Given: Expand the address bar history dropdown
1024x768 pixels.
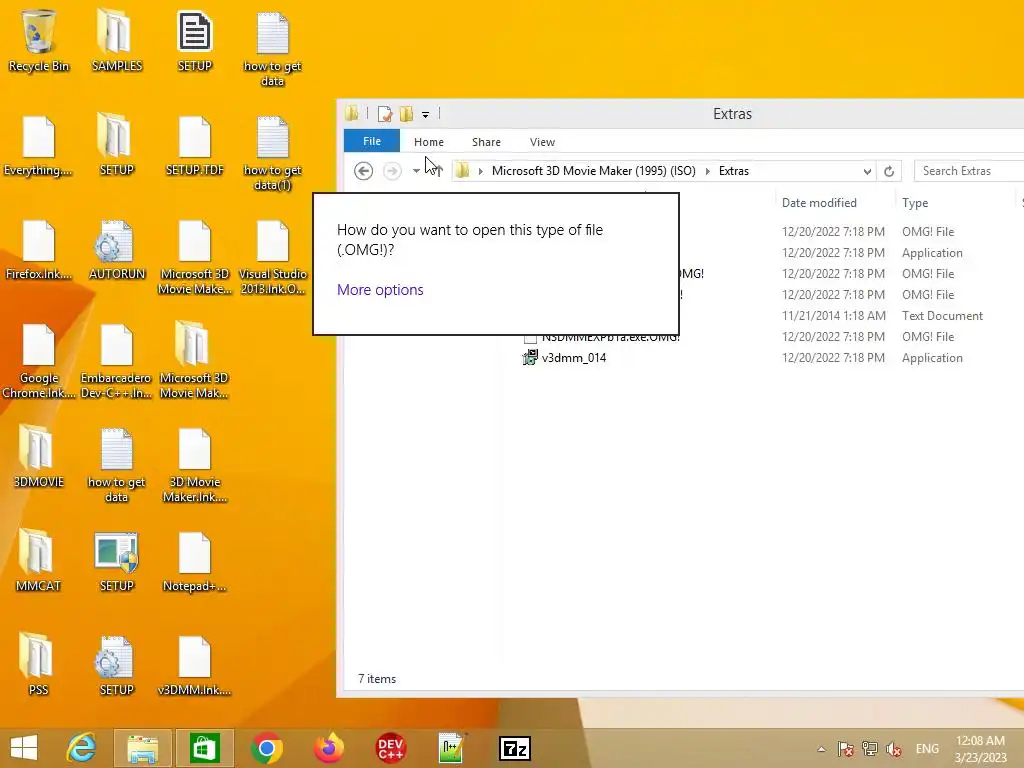Looking at the screenshot, I should click(867, 171).
